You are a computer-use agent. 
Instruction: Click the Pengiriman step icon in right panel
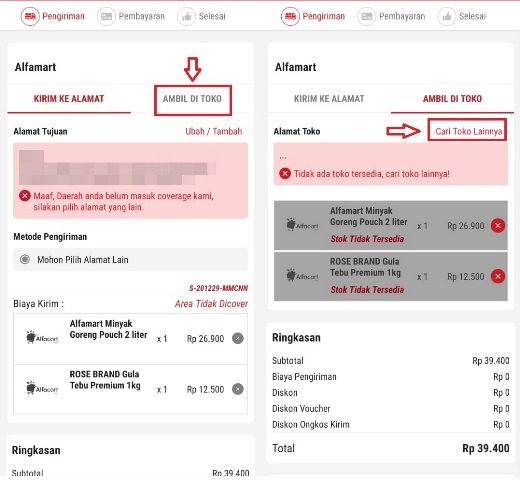tap(290, 16)
